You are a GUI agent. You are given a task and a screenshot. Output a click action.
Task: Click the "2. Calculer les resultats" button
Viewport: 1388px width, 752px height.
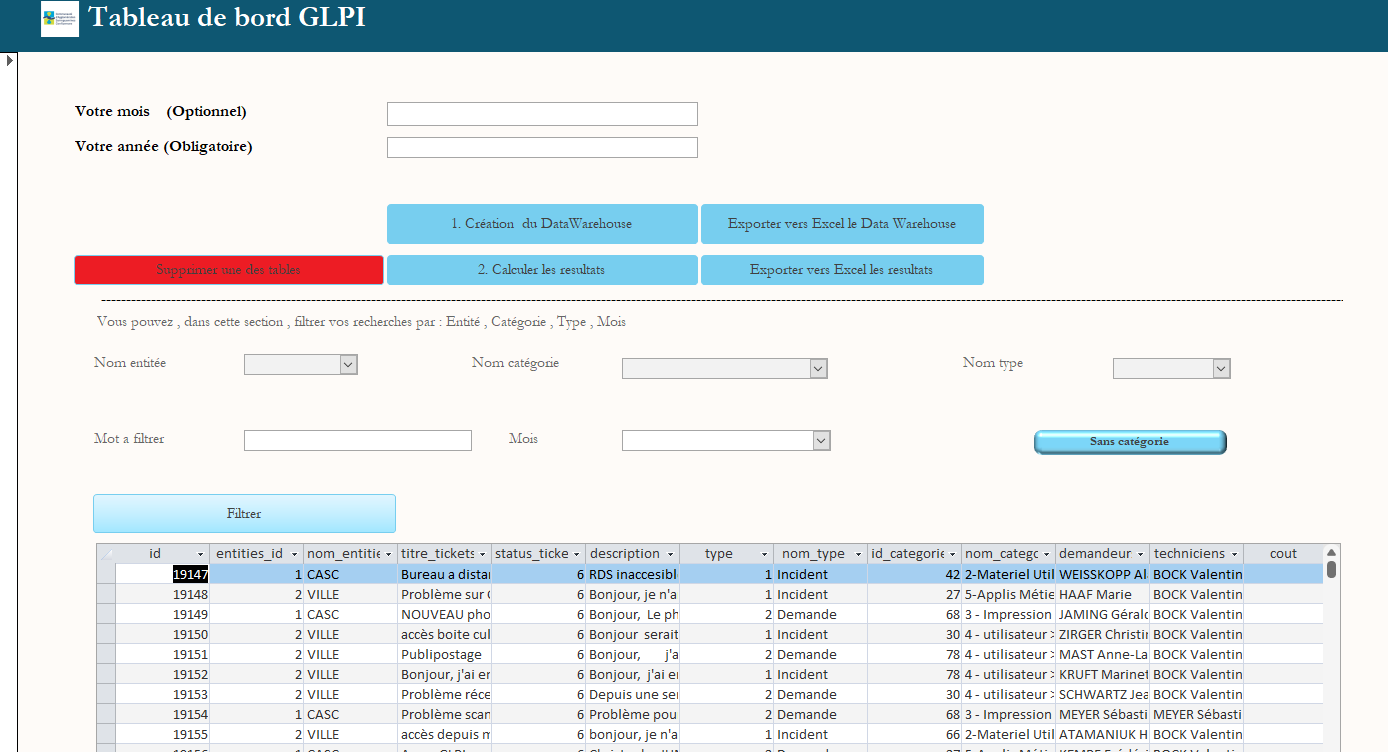(x=542, y=269)
